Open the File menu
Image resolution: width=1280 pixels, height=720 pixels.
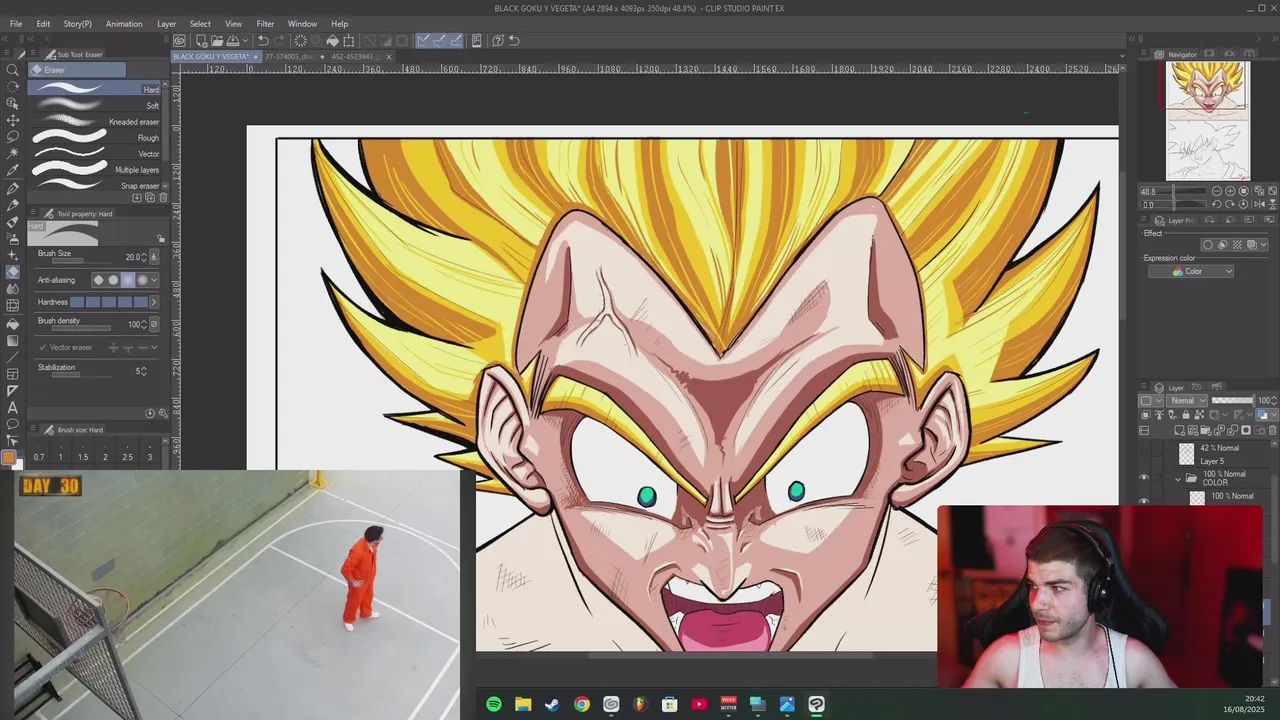tap(16, 24)
